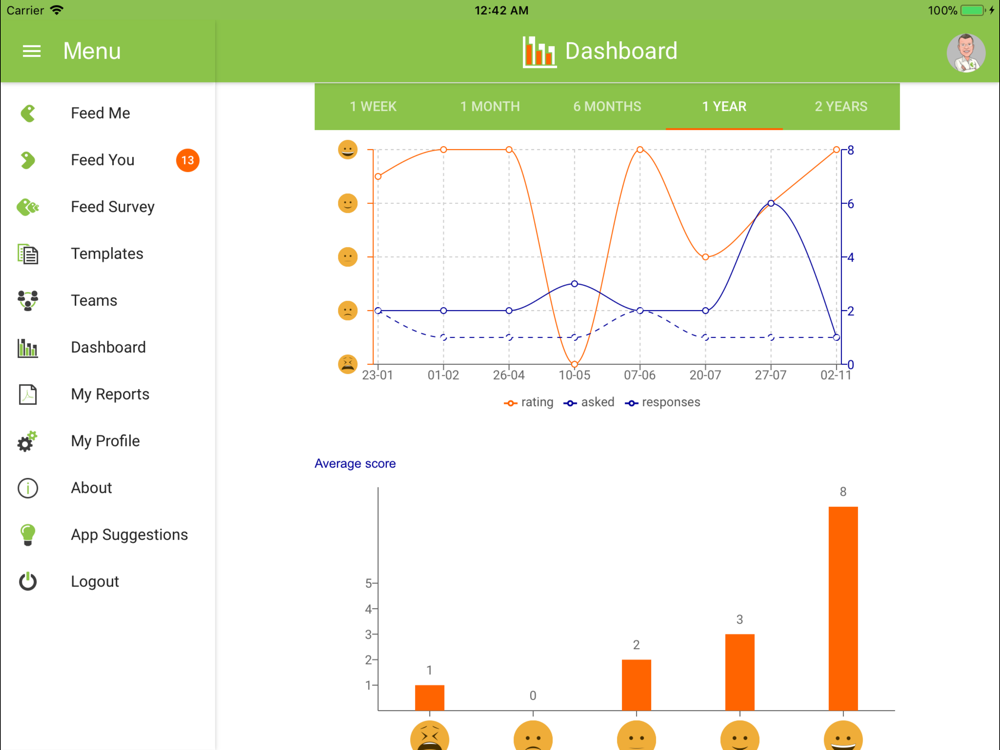Open About menu item
This screenshot has height=750, width=1000.
coord(108,488)
